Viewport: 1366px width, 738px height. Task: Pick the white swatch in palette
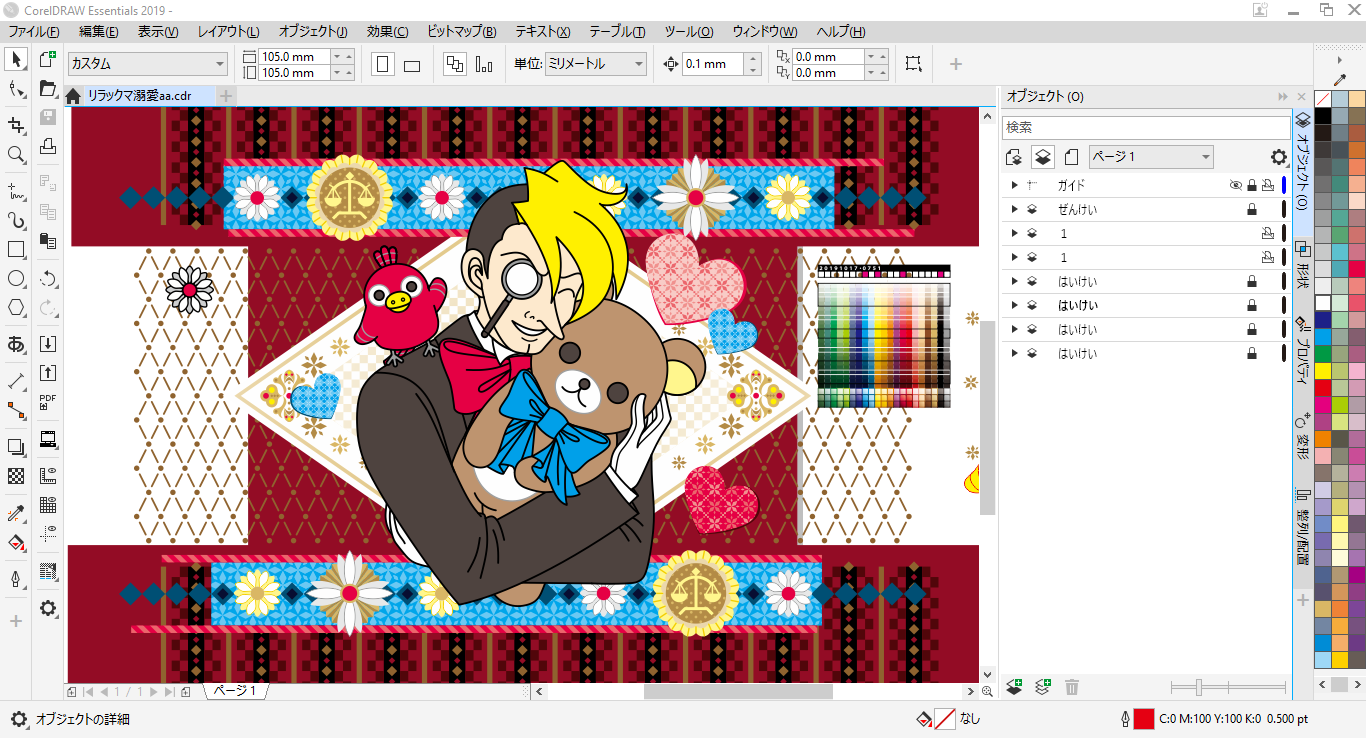(x=1323, y=302)
